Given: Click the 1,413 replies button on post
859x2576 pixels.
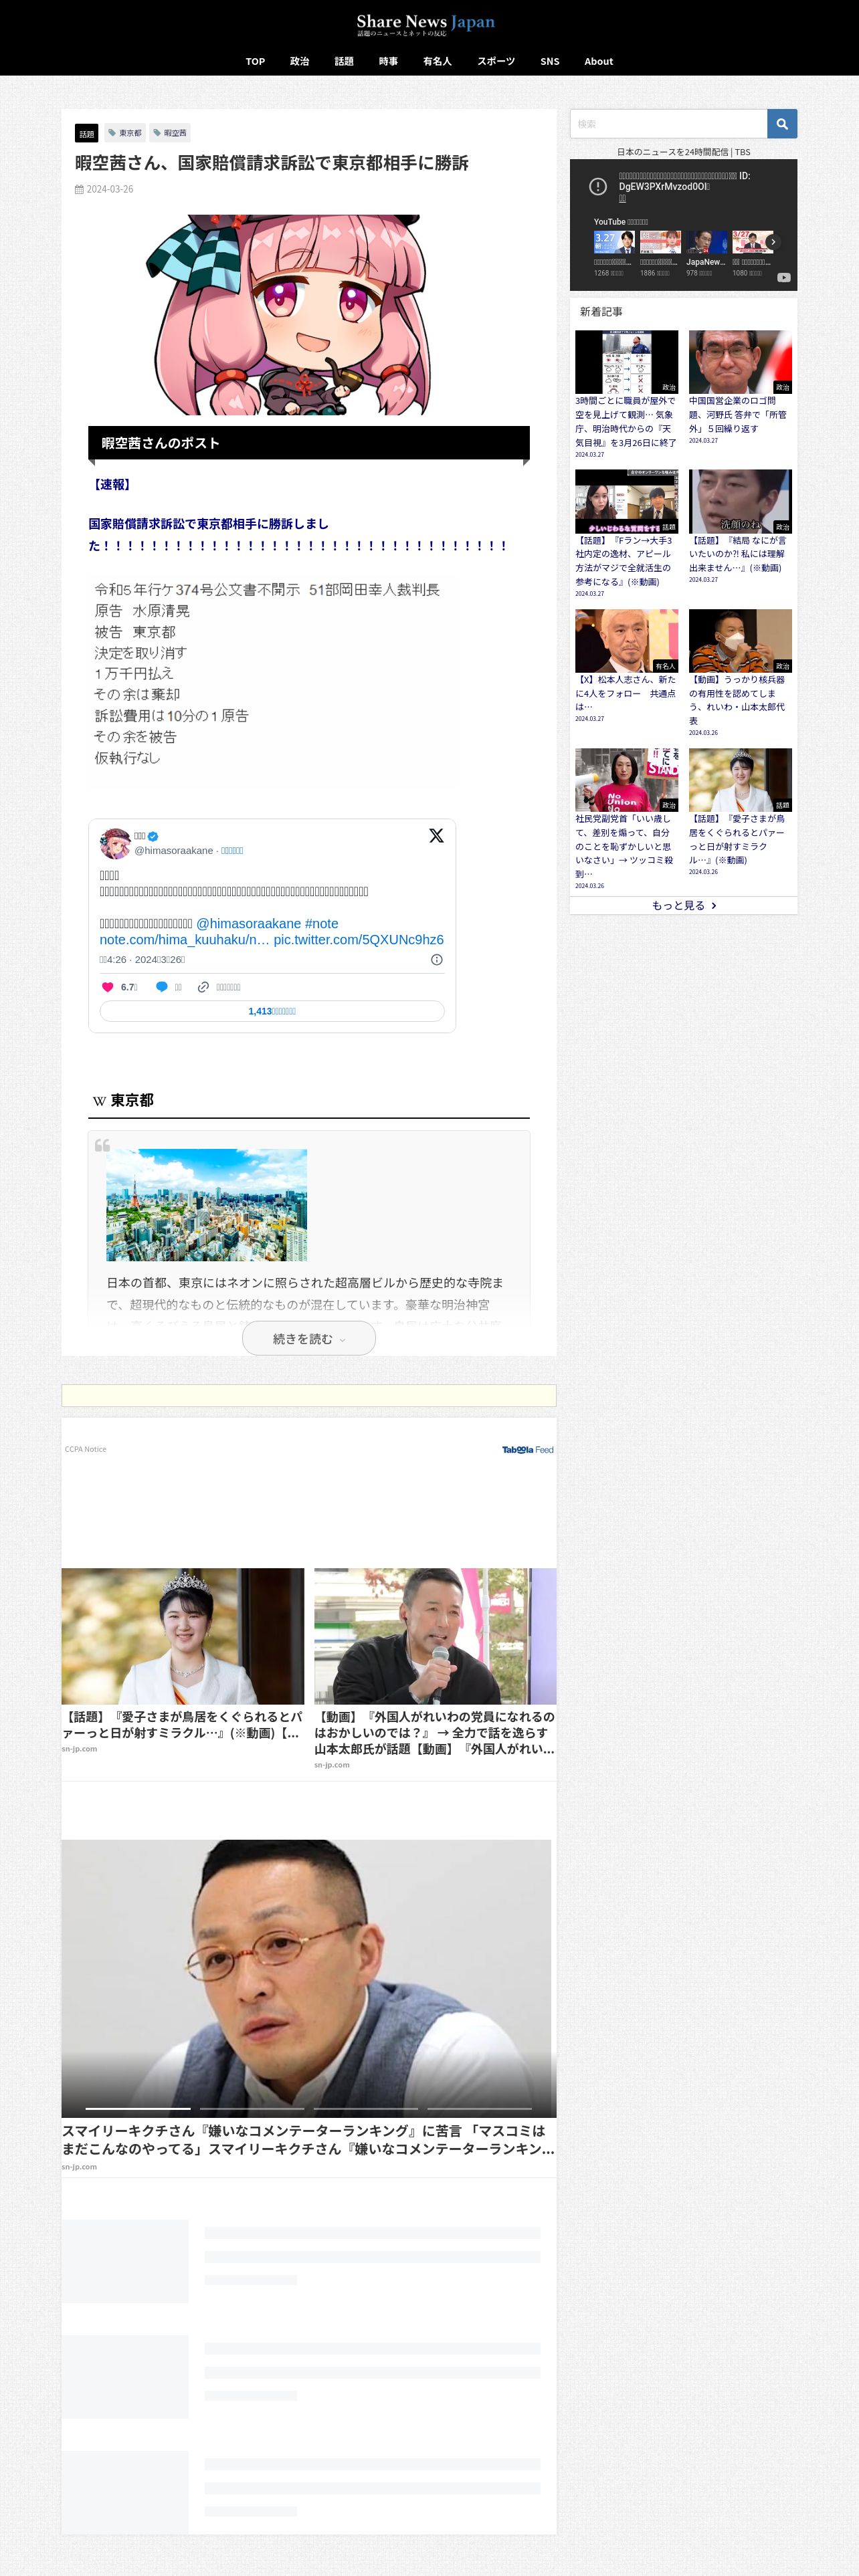Looking at the screenshot, I should coord(272,1011).
